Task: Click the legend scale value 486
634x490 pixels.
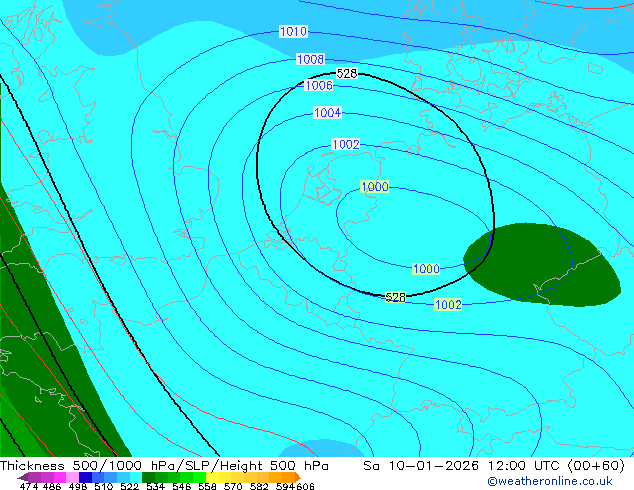Action: coord(52,486)
